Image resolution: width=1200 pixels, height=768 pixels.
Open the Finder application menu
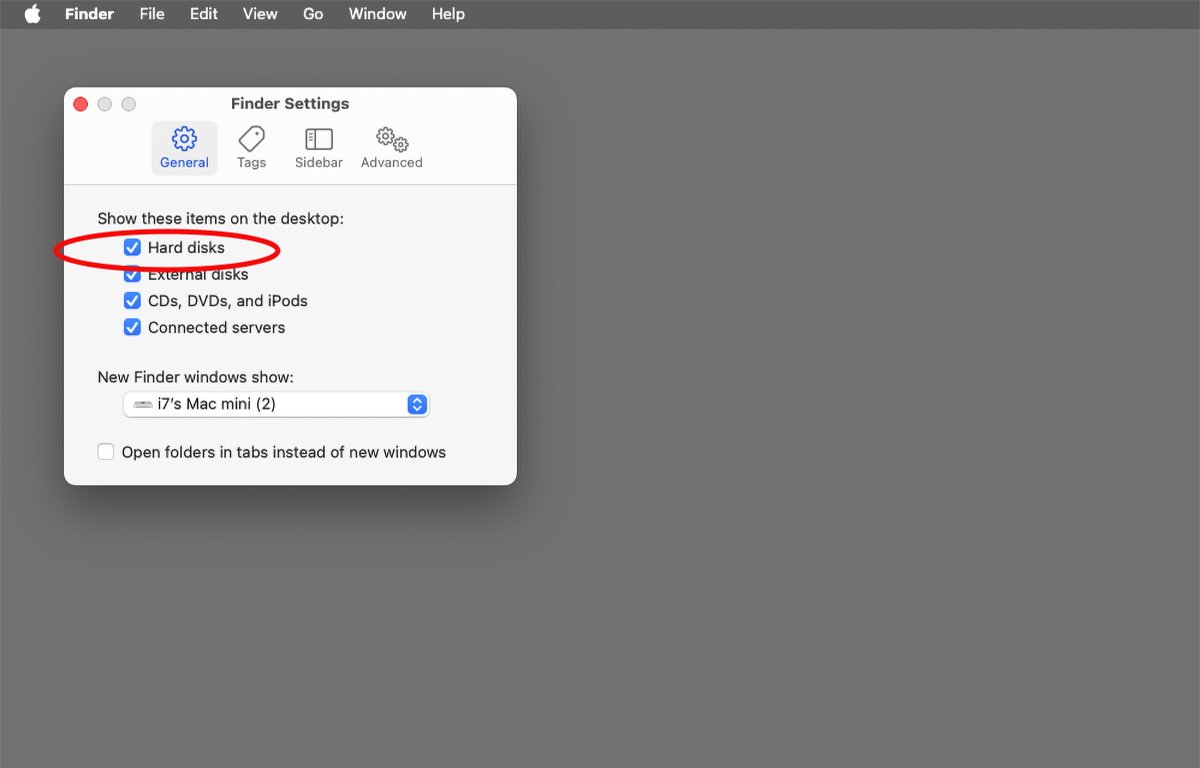click(x=89, y=14)
